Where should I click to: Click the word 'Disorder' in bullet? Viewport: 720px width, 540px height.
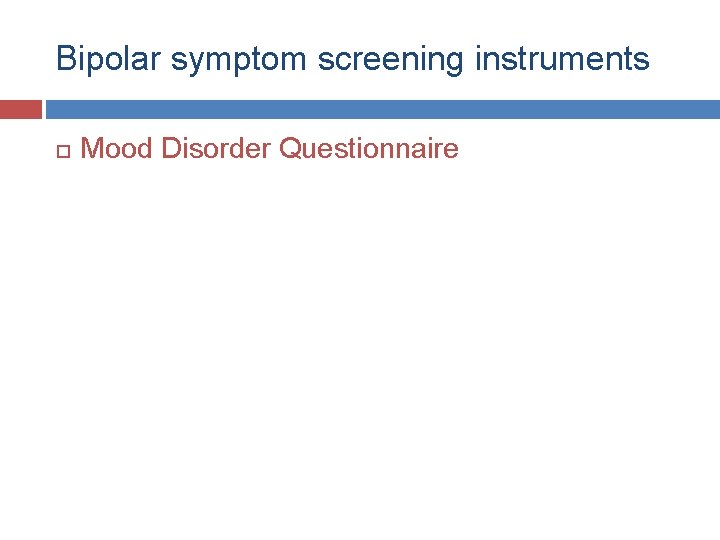click(x=216, y=148)
